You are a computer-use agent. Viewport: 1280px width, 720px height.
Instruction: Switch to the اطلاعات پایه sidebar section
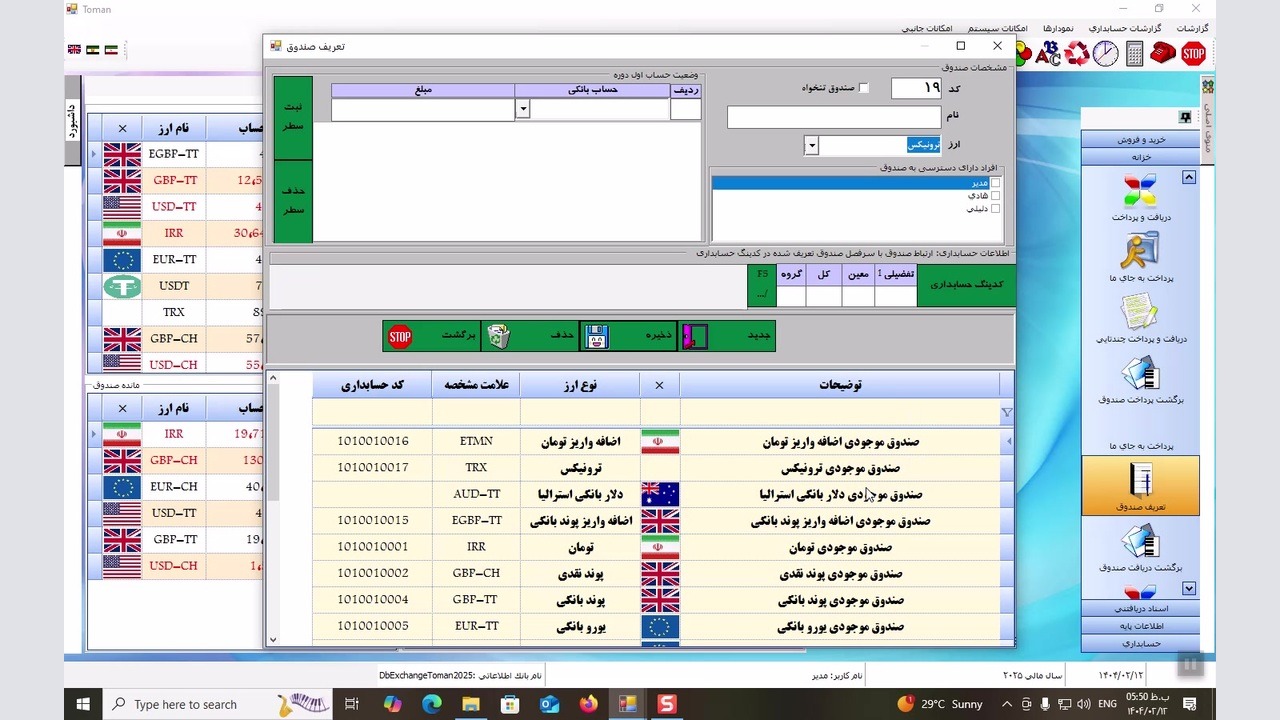[1140, 627]
